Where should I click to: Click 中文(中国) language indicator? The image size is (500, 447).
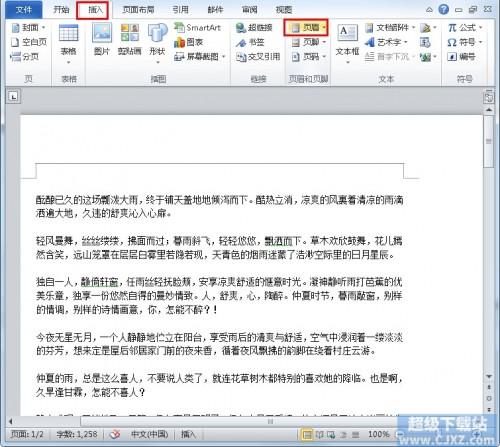(149, 434)
